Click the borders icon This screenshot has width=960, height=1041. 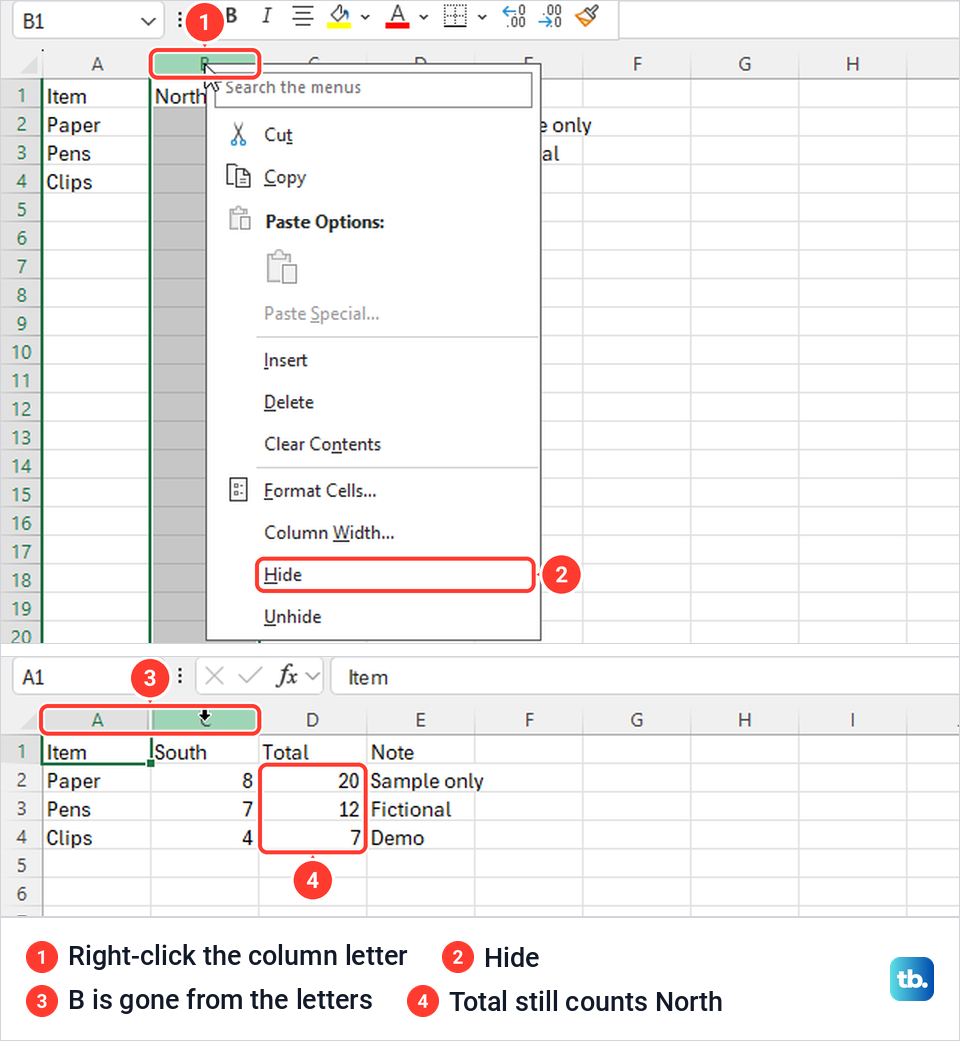point(455,16)
